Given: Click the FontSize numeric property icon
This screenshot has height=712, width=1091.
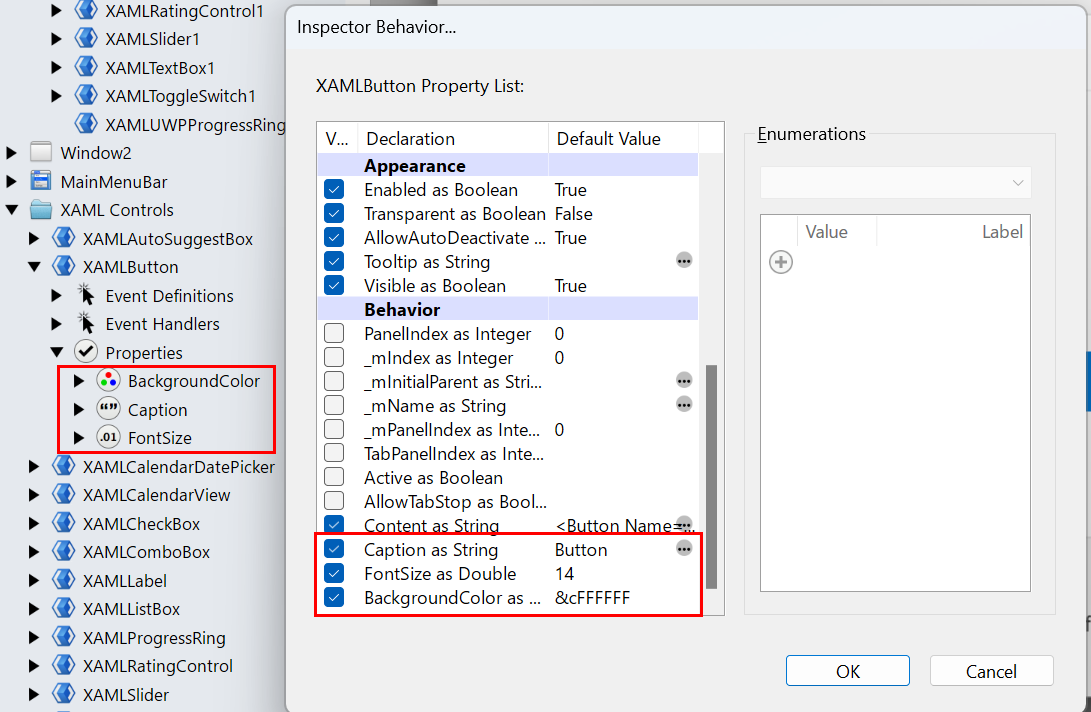Looking at the screenshot, I should 110,437.
